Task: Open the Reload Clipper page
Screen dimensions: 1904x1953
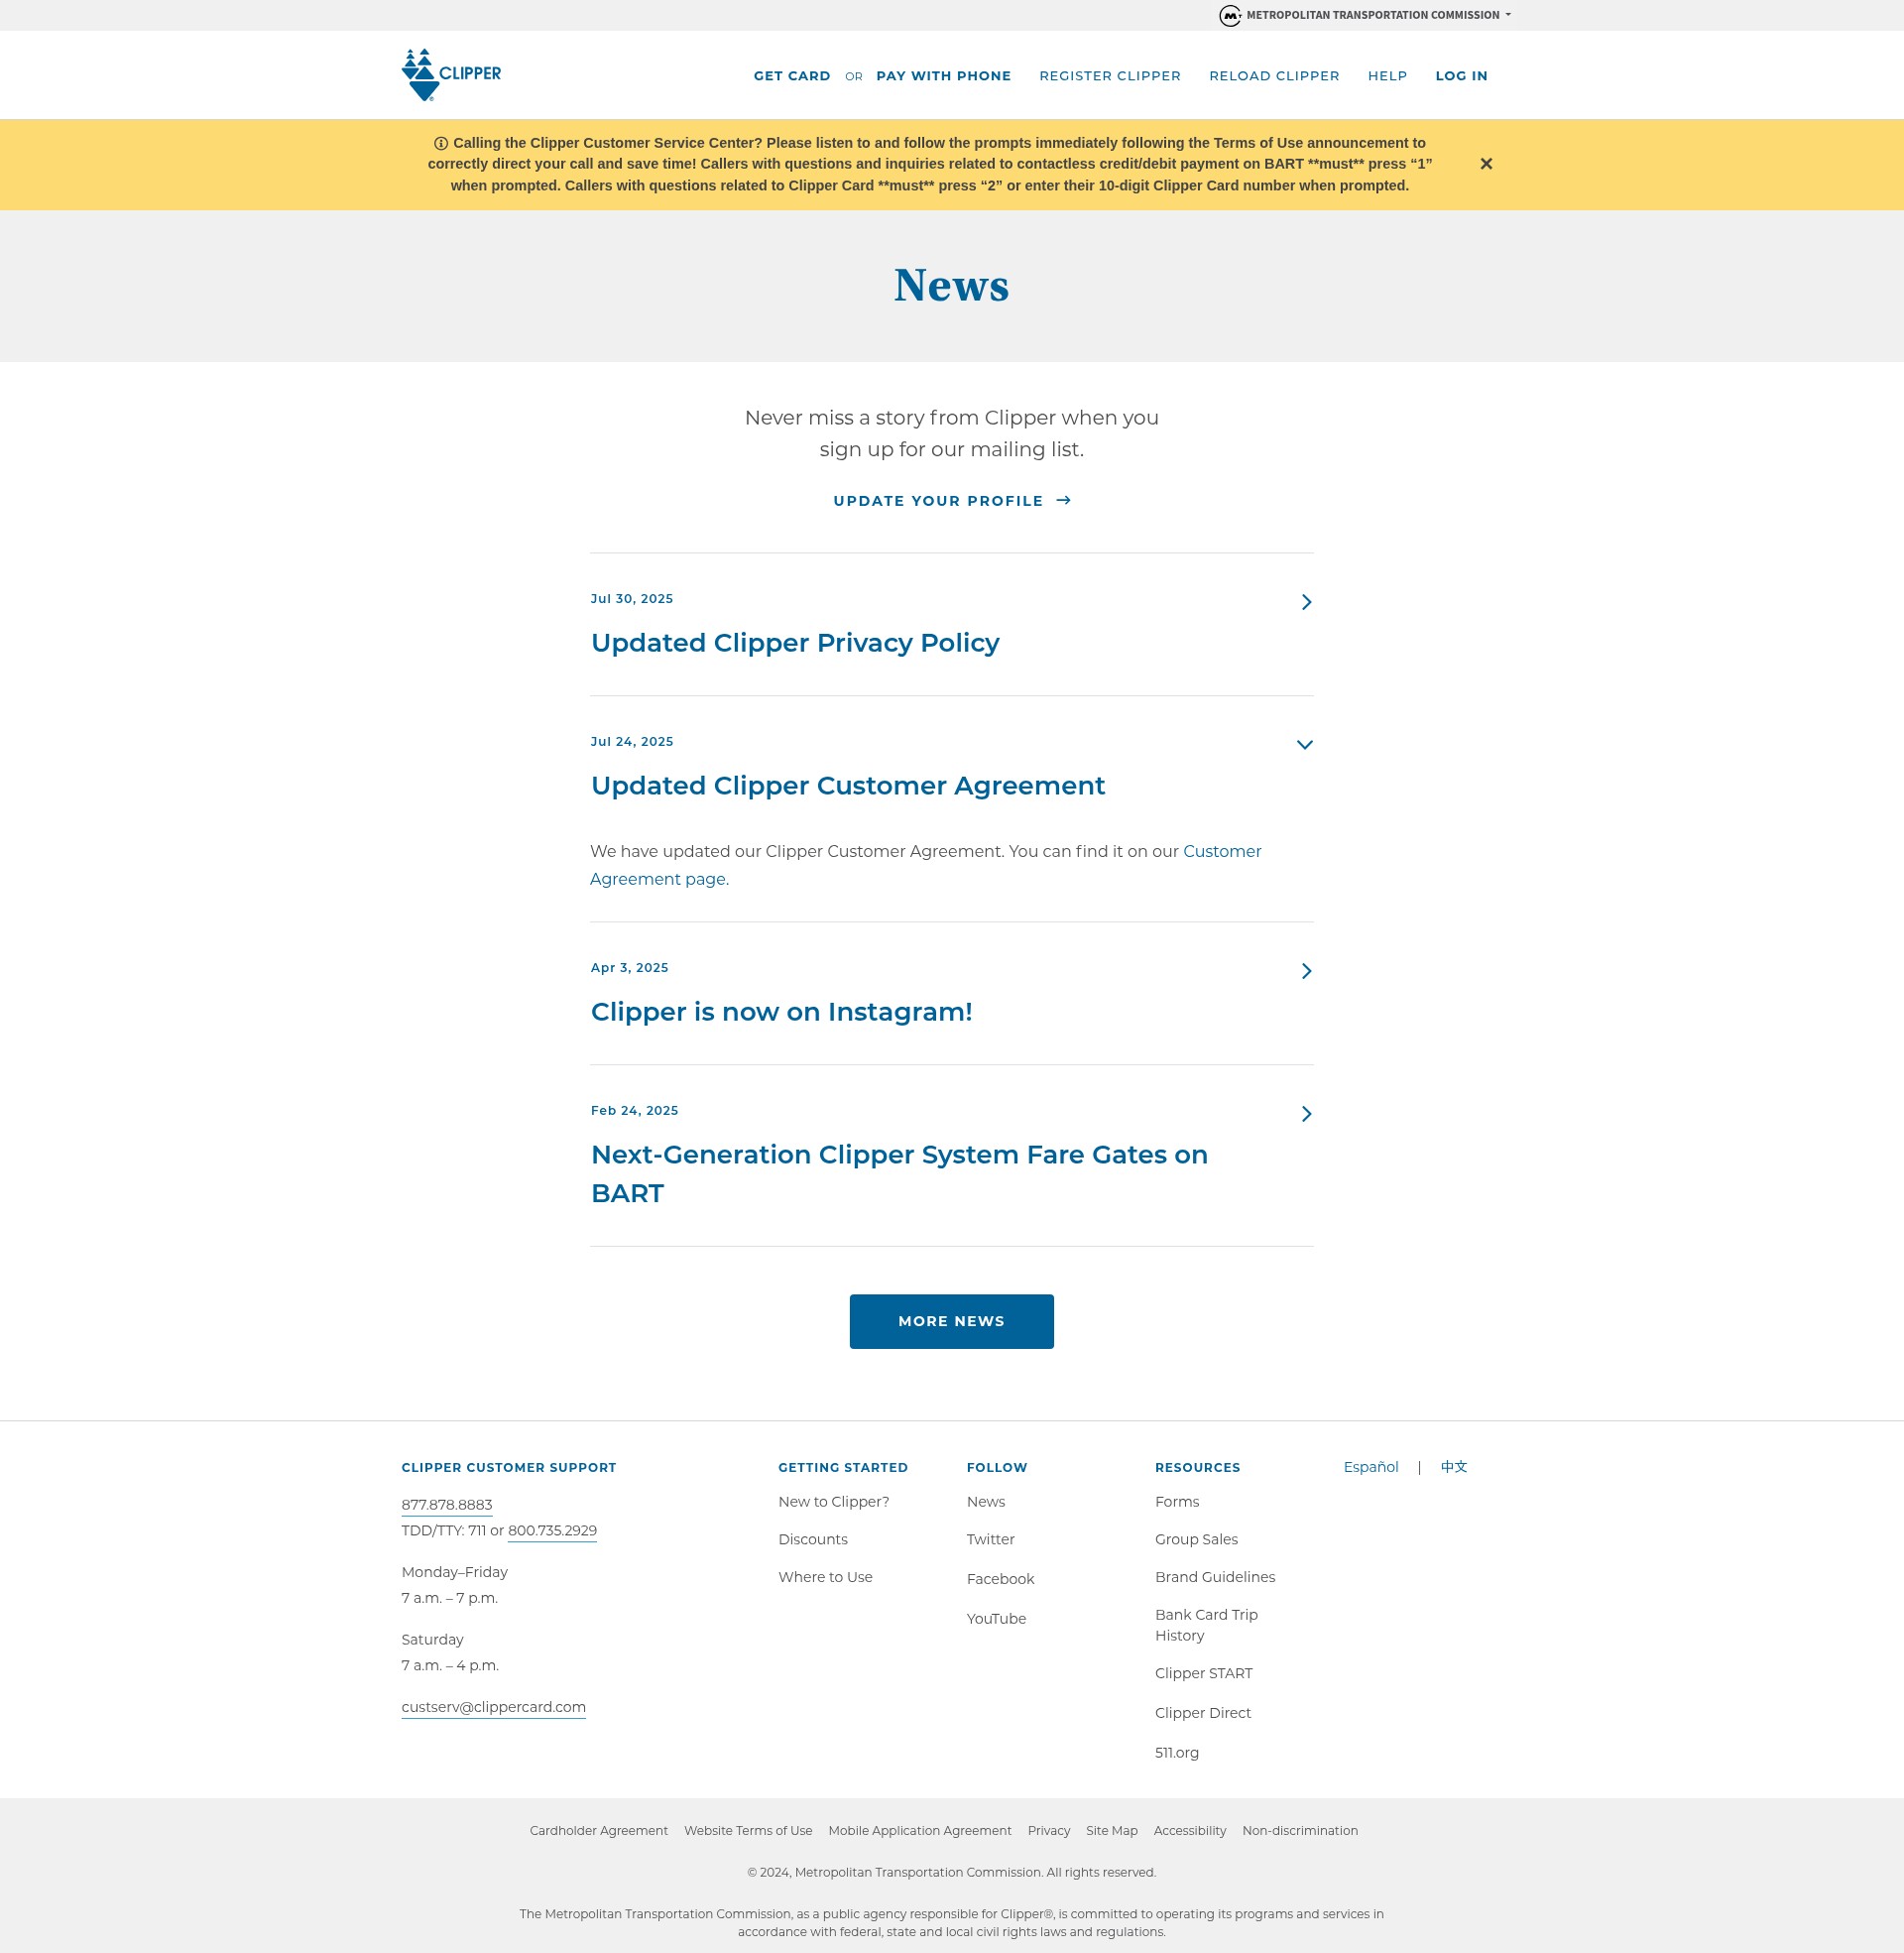Action: click(1274, 76)
